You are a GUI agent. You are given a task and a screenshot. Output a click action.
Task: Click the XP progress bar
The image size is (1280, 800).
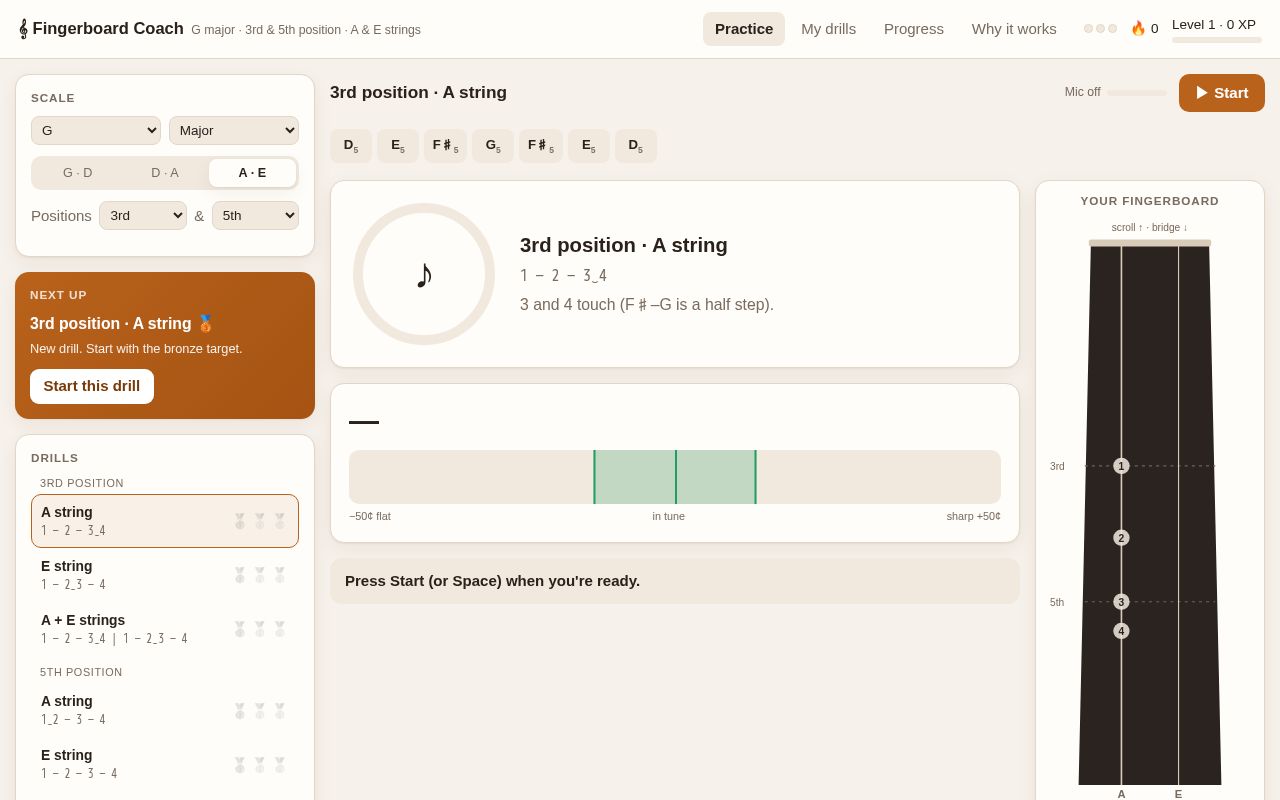pyautogui.click(x=1217, y=40)
